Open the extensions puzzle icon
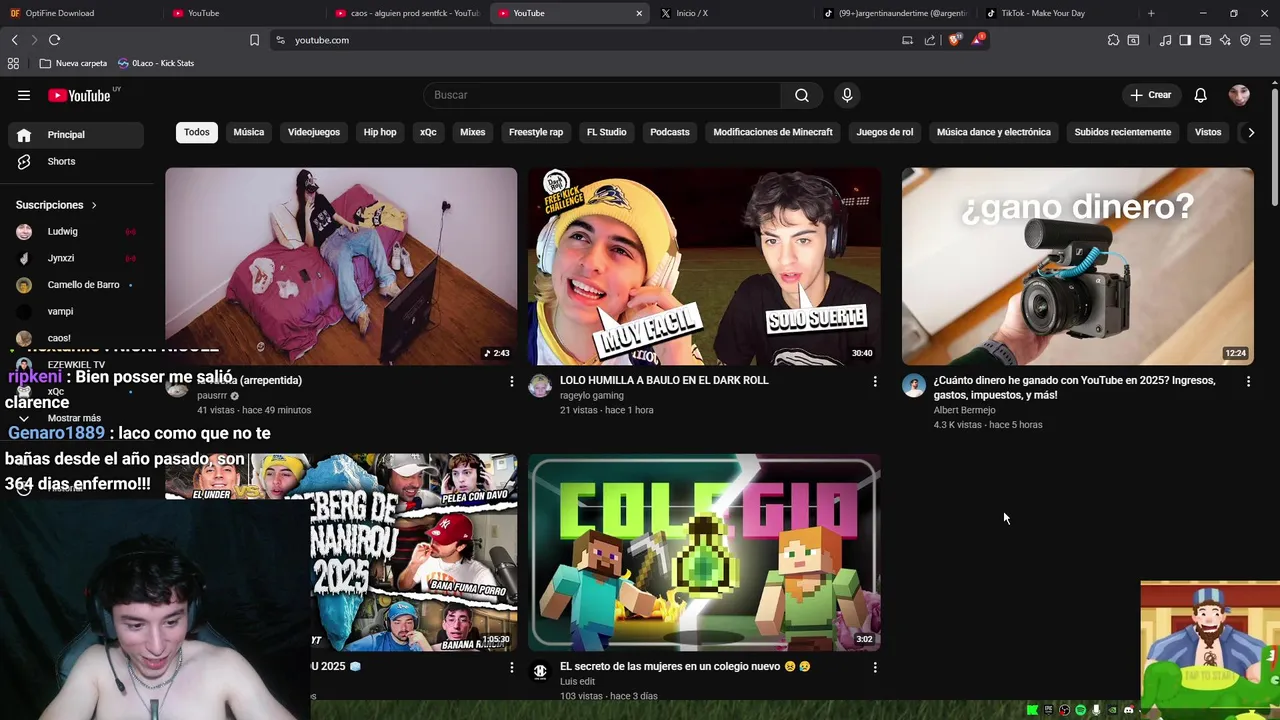Image resolution: width=1280 pixels, height=720 pixels. click(1113, 40)
